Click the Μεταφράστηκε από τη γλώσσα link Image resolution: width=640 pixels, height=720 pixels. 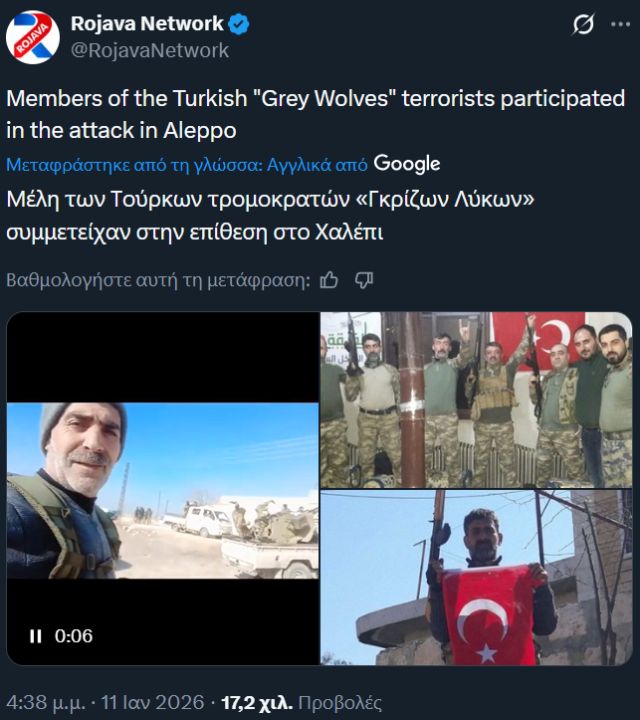(187, 164)
